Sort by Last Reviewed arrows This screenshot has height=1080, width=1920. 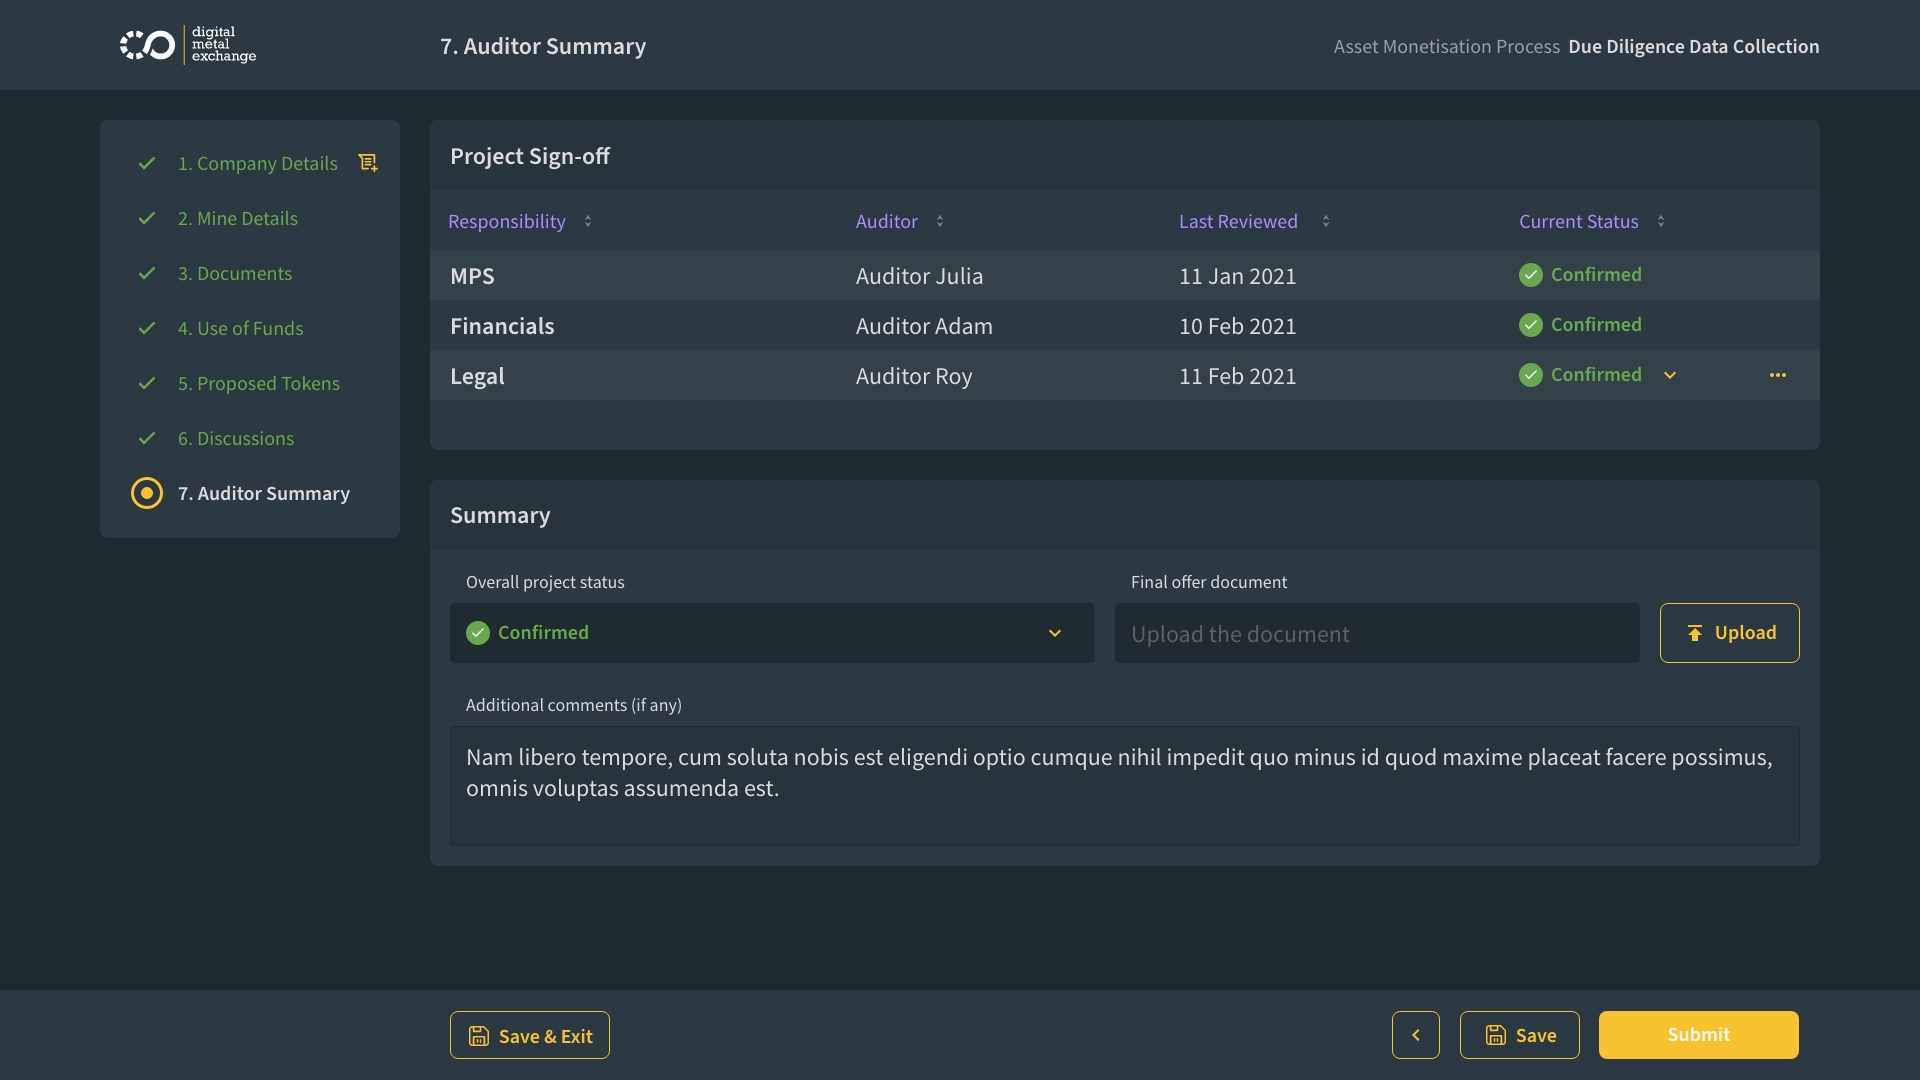pos(1326,222)
